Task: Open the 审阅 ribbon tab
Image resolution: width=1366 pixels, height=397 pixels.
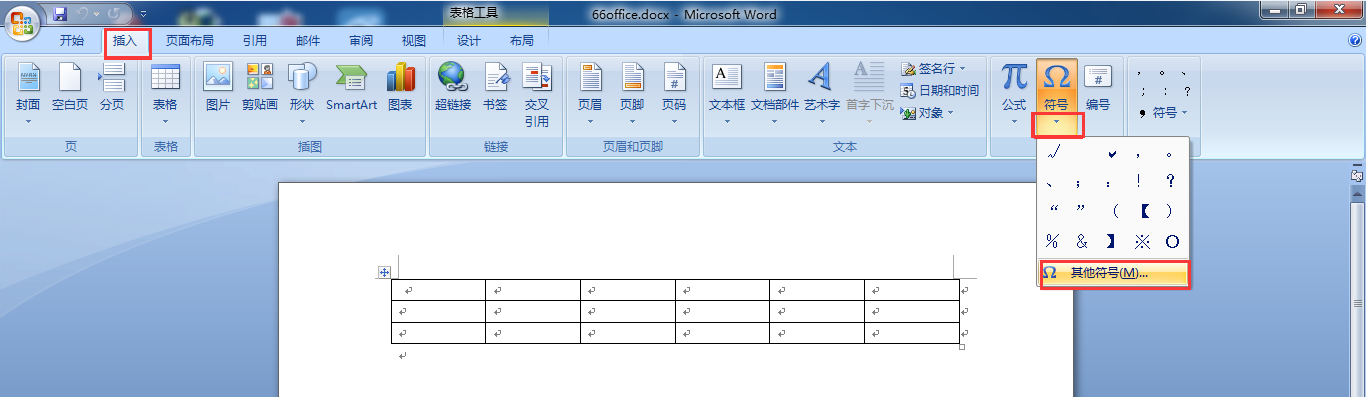Action: pos(361,41)
